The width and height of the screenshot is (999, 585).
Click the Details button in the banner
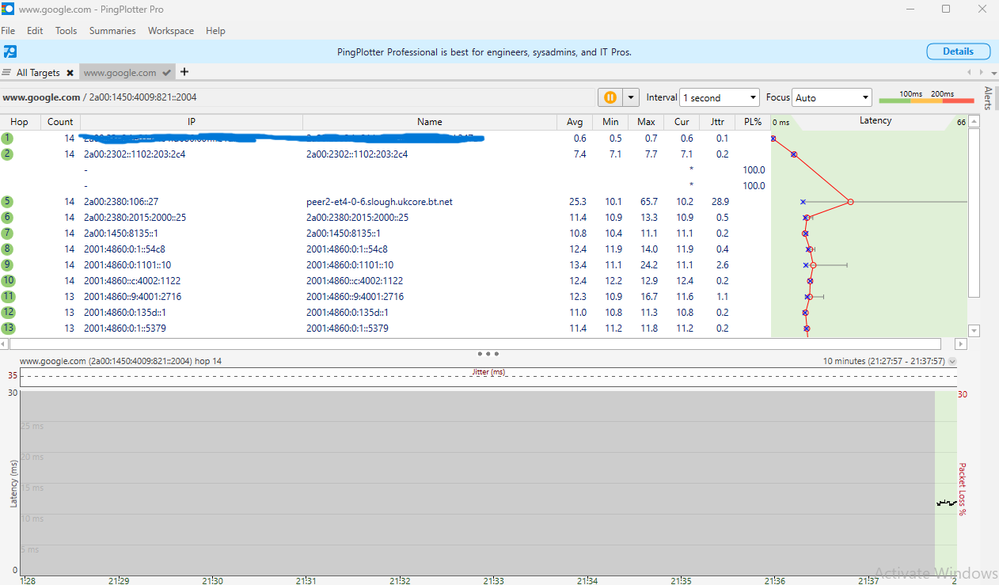point(957,51)
